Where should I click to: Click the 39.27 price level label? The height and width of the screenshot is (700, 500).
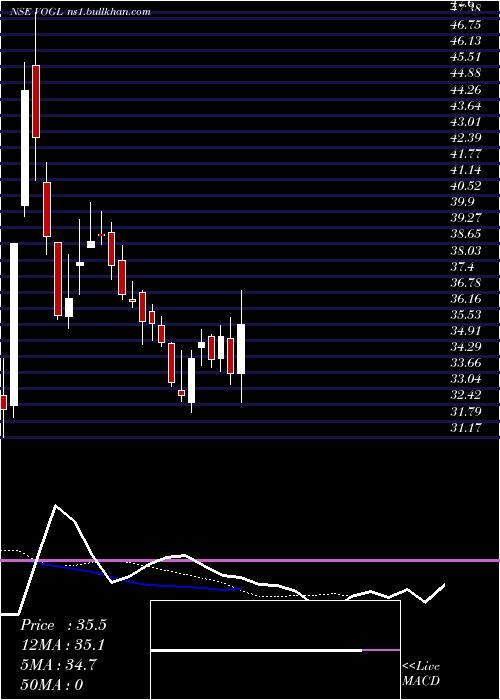click(466, 218)
